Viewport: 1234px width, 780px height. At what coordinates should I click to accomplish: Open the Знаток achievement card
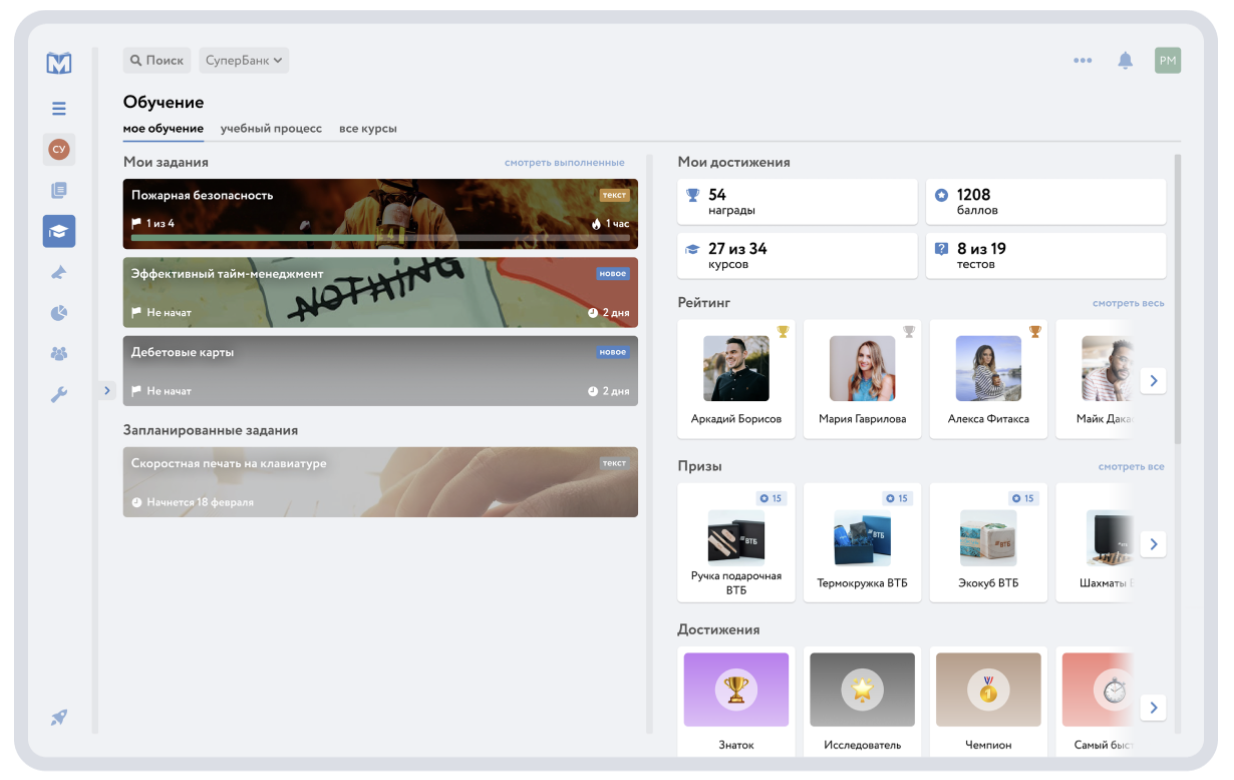click(x=736, y=701)
